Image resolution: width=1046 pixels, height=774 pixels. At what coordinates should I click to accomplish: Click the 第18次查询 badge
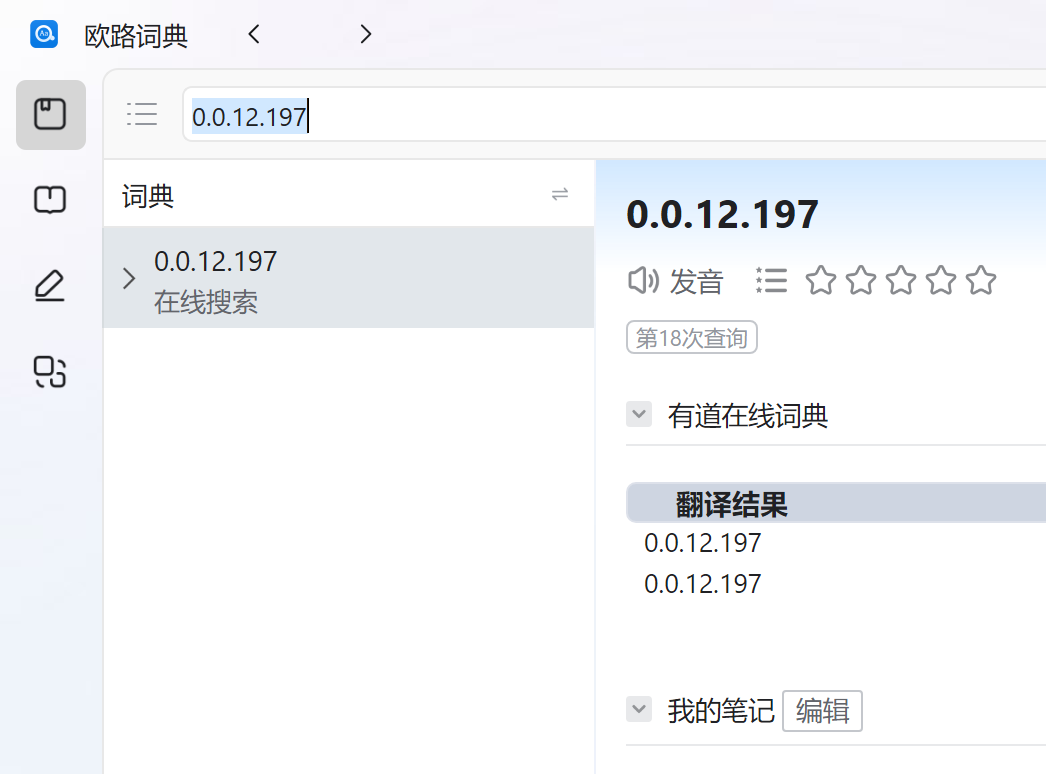[692, 338]
